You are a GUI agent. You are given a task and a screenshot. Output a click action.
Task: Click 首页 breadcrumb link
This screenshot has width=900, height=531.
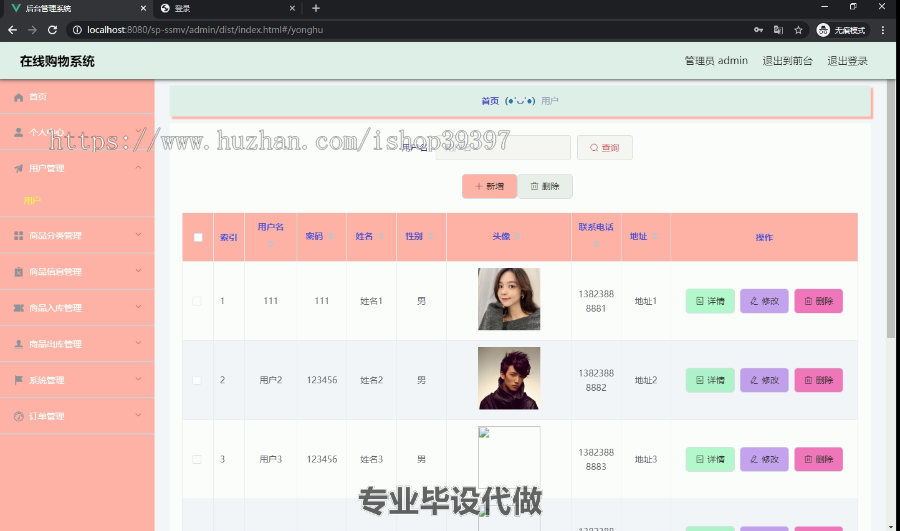490,101
